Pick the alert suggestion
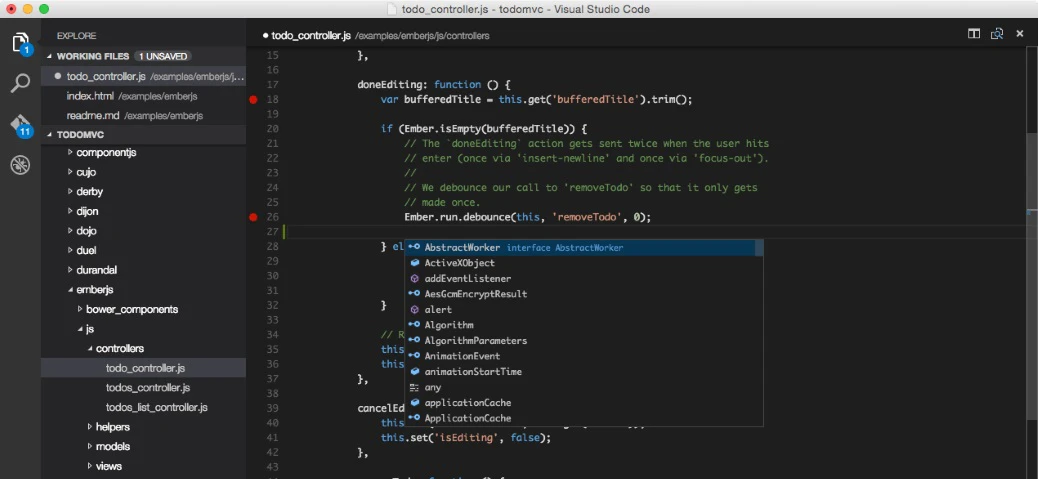The image size is (1038, 479). [438, 310]
